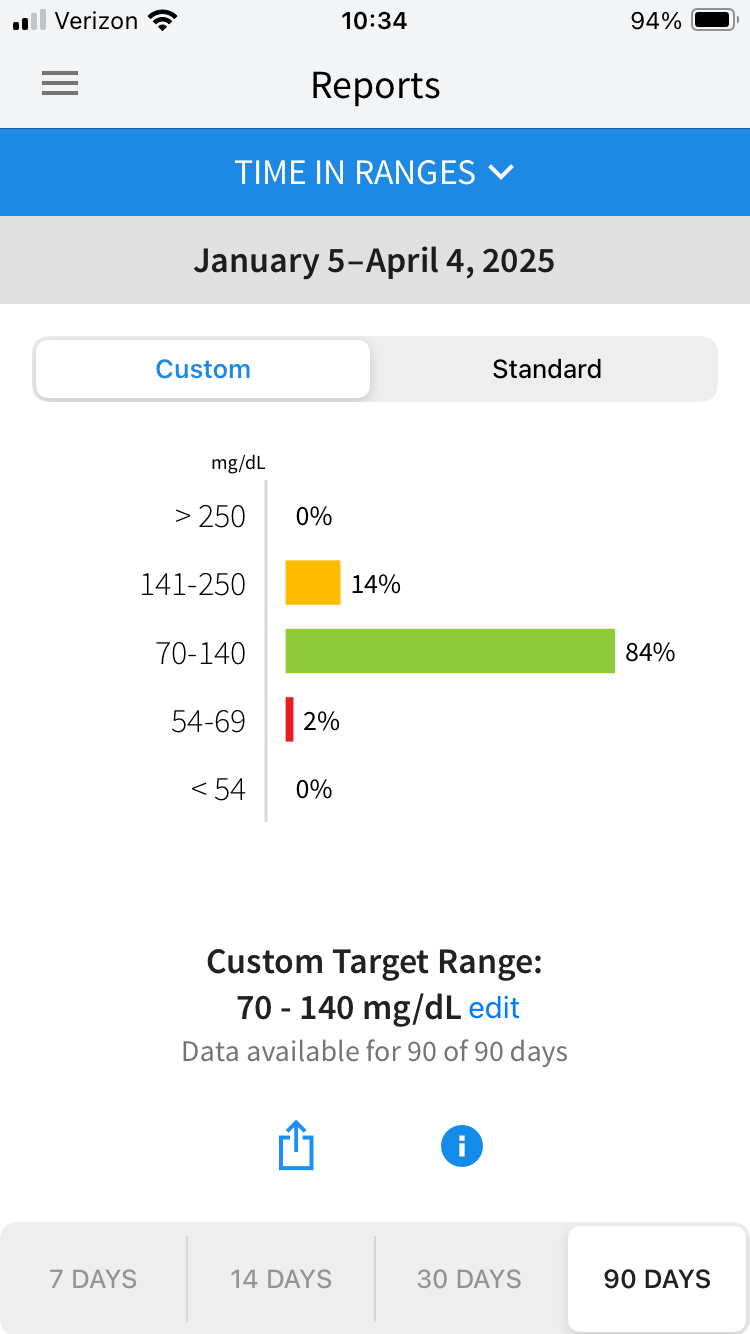This screenshot has height=1334, width=750.
Task: Switch to Custom range view
Action: (203, 369)
